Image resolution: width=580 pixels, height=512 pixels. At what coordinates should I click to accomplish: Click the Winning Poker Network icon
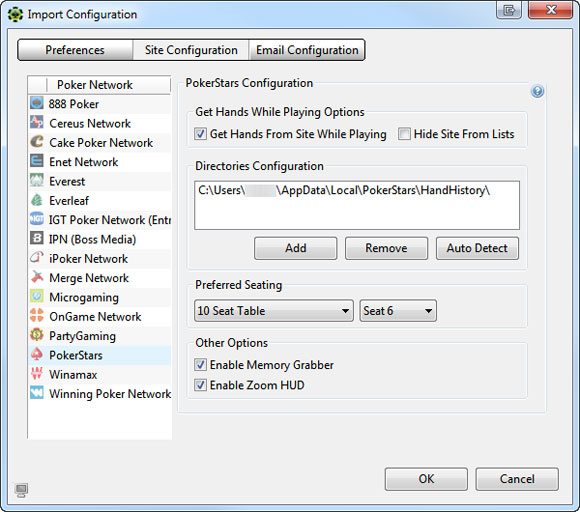[x=37, y=393]
